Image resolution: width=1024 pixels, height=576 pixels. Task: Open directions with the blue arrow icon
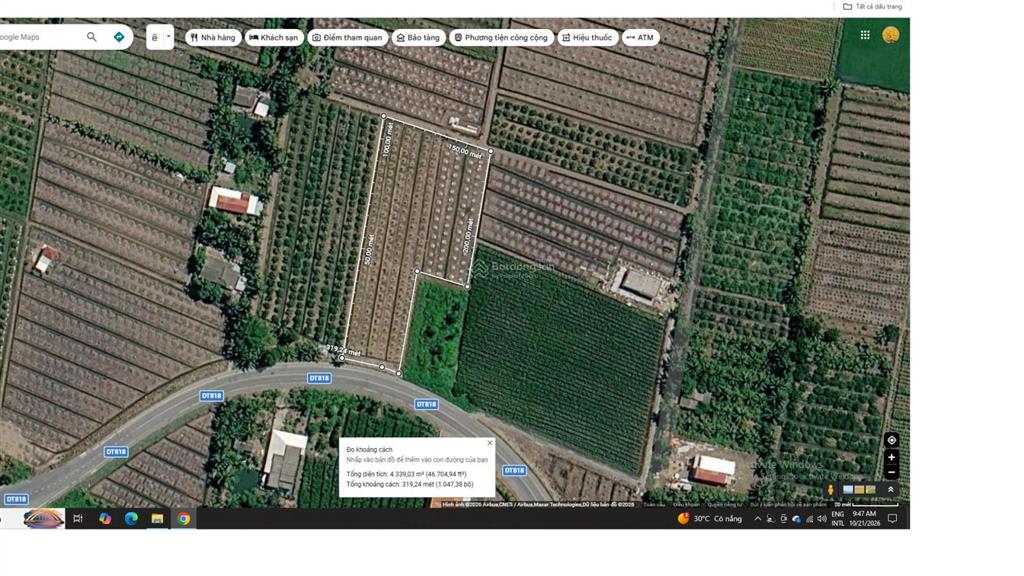[x=119, y=37]
